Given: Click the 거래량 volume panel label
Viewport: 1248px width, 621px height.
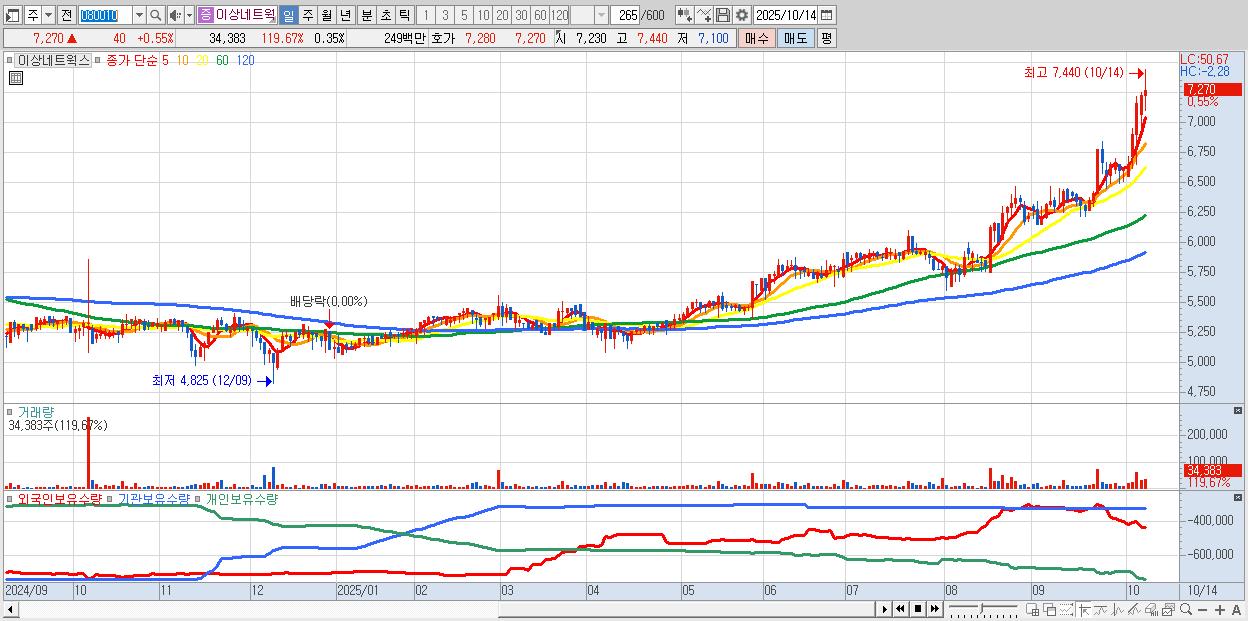Looking at the screenshot, I should click(36, 411).
